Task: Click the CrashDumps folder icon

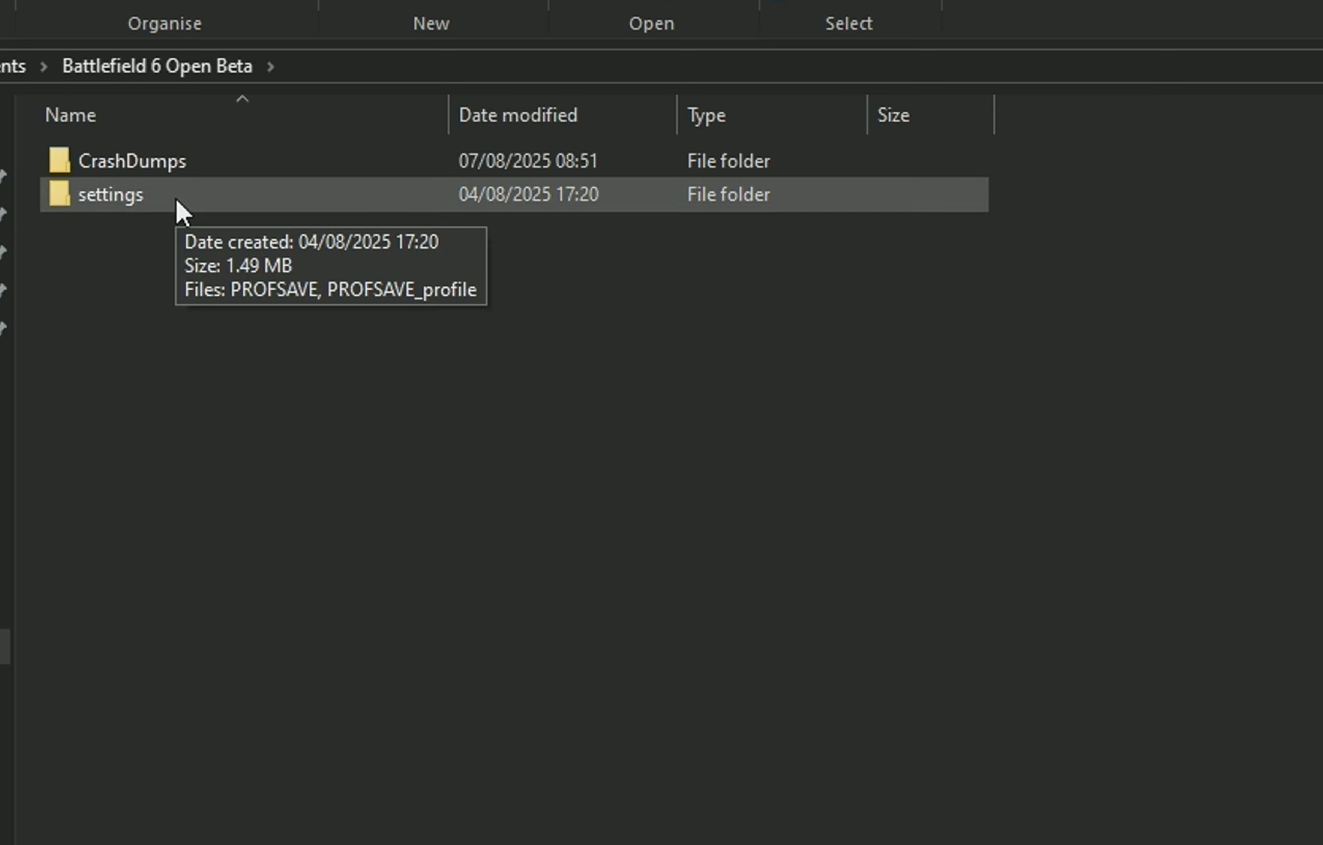Action: coord(59,161)
